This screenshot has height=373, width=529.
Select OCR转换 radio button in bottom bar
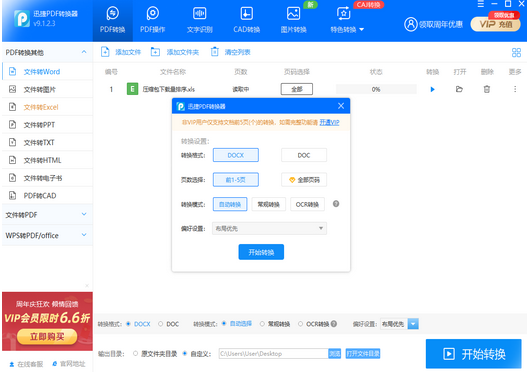coord(300,324)
